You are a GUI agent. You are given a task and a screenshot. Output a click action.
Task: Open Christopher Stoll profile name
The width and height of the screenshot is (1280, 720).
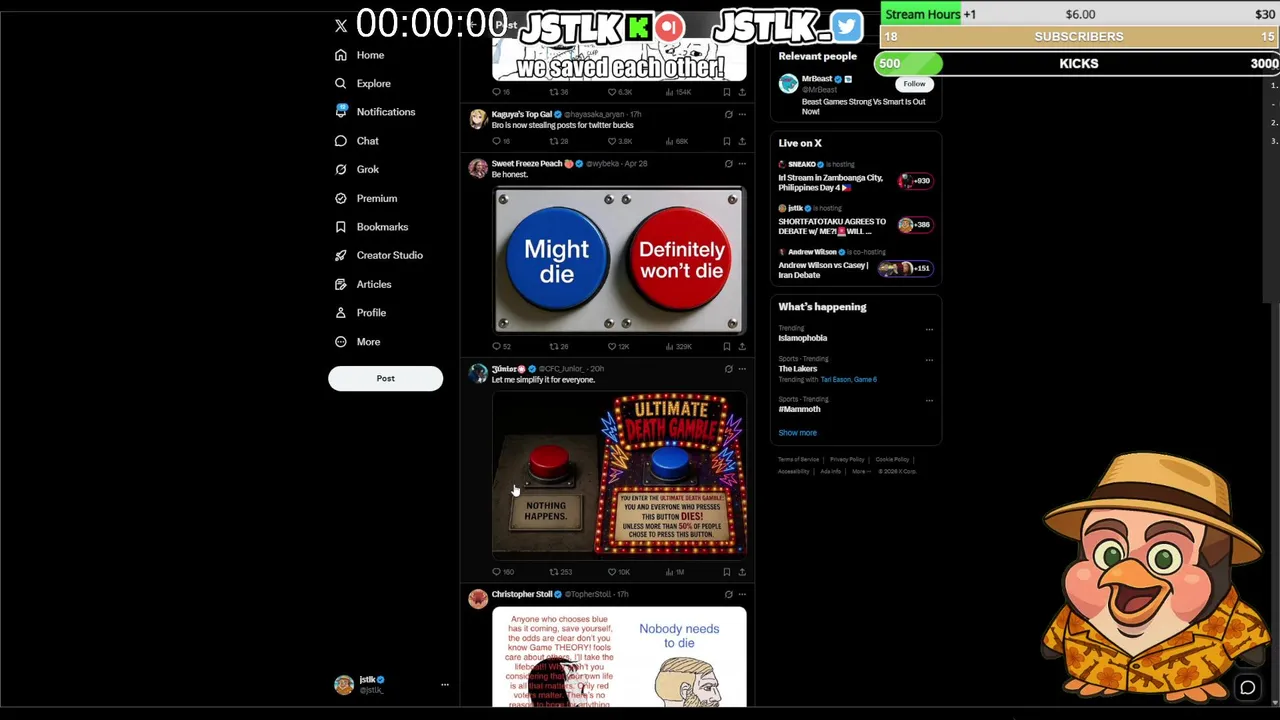522,594
